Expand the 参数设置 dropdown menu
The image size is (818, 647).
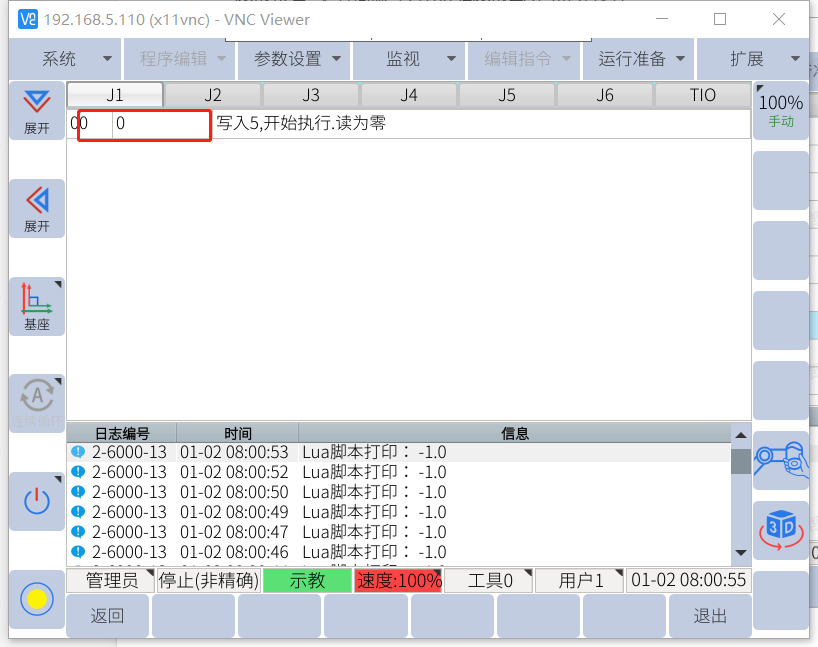pyautogui.click(x=295, y=59)
